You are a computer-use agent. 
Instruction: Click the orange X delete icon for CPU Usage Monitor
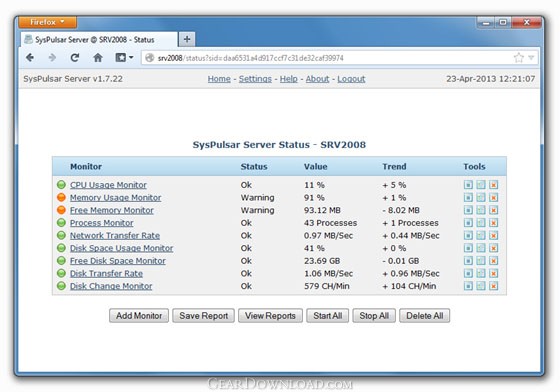tap(494, 185)
